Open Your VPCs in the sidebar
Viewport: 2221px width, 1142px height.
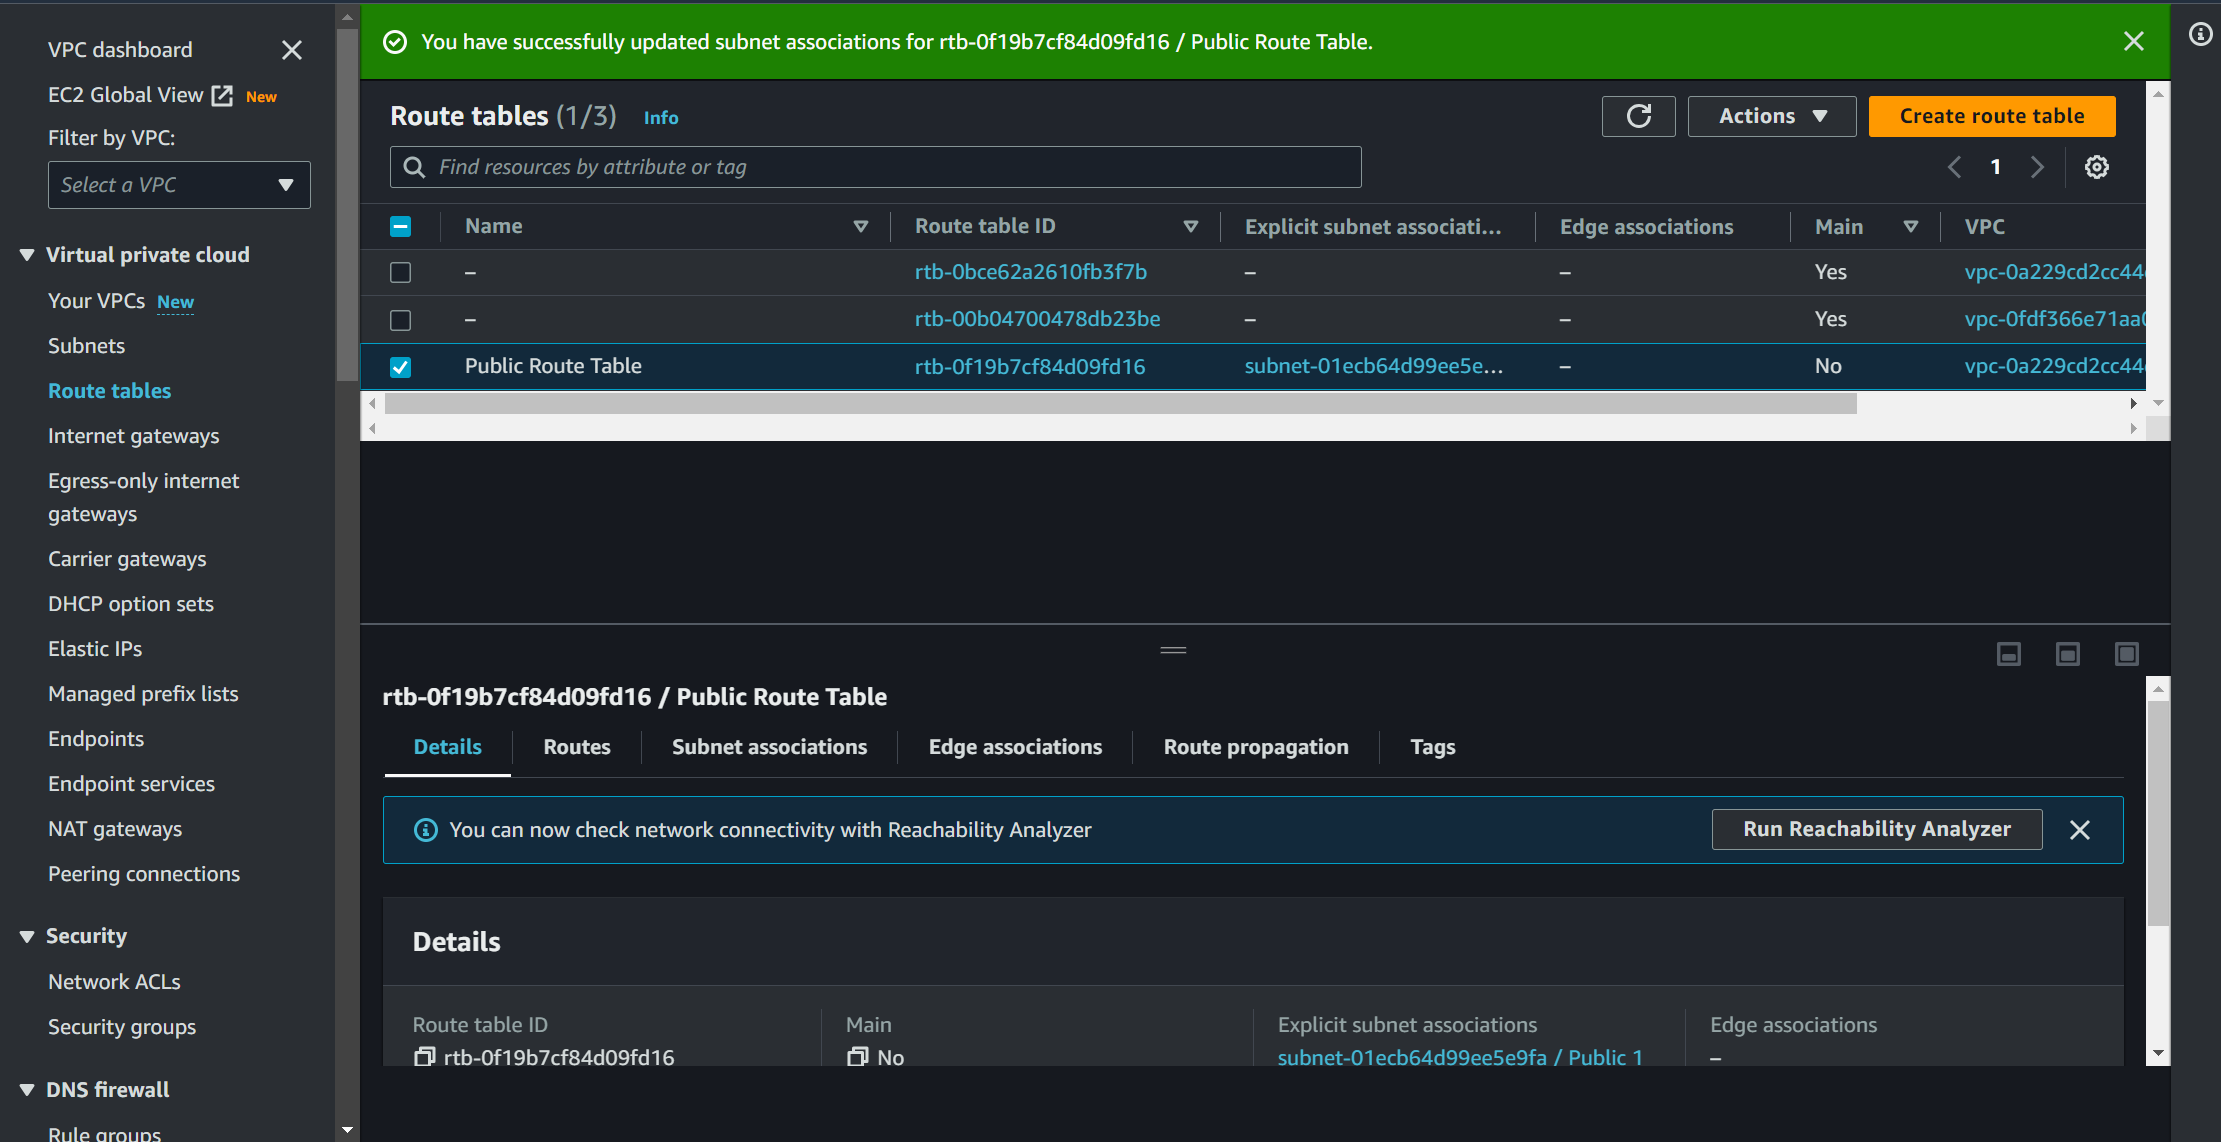[x=96, y=301]
